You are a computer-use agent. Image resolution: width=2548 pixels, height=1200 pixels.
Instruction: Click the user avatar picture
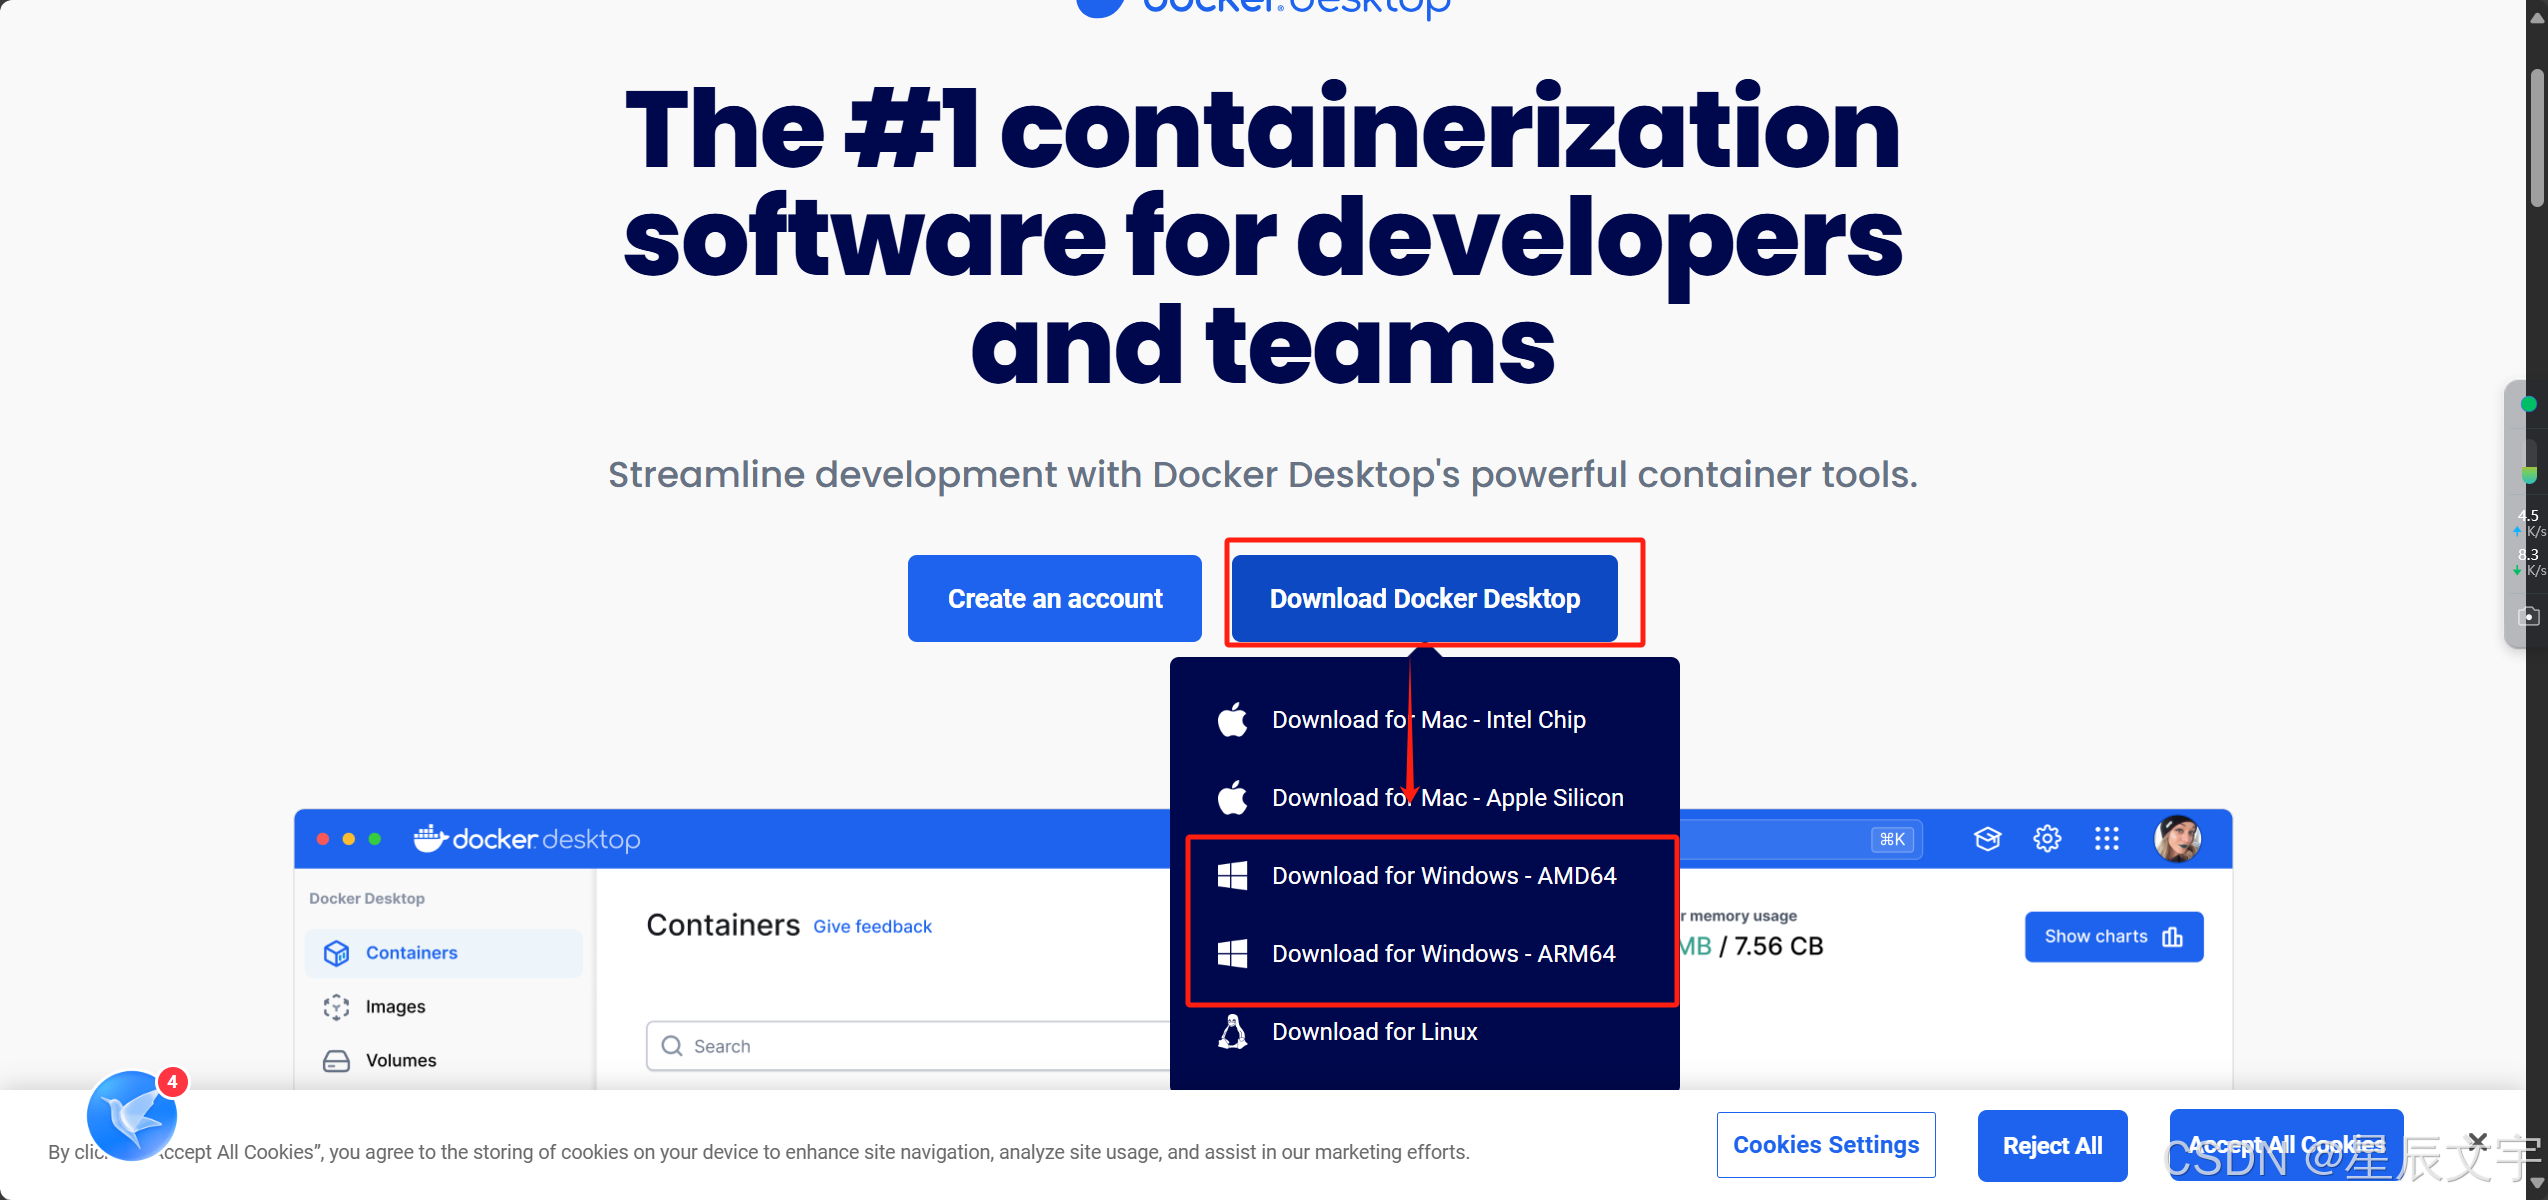2176,838
